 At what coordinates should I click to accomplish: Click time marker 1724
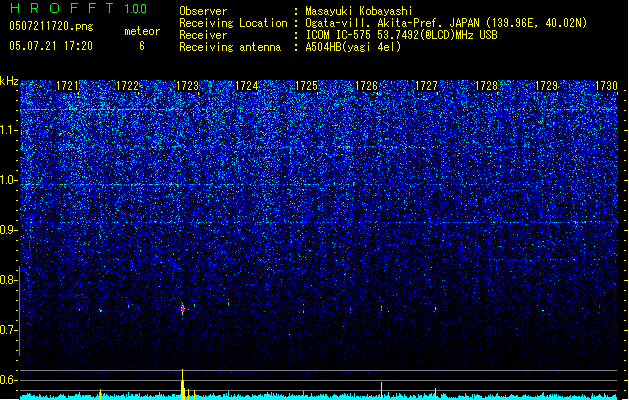coord(246,86)
